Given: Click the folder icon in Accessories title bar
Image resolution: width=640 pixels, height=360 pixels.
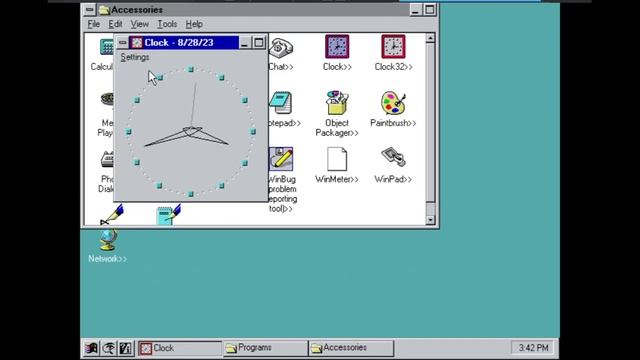Looking at the screenshot, I should click(x=104, y=10).
